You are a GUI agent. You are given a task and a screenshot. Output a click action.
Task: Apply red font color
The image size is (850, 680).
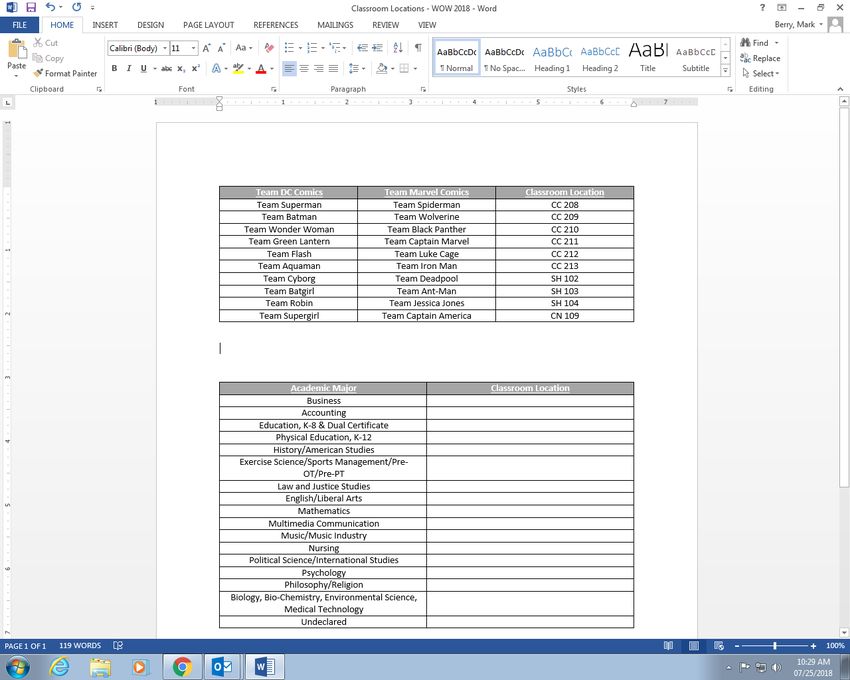(x=261, y=68)
